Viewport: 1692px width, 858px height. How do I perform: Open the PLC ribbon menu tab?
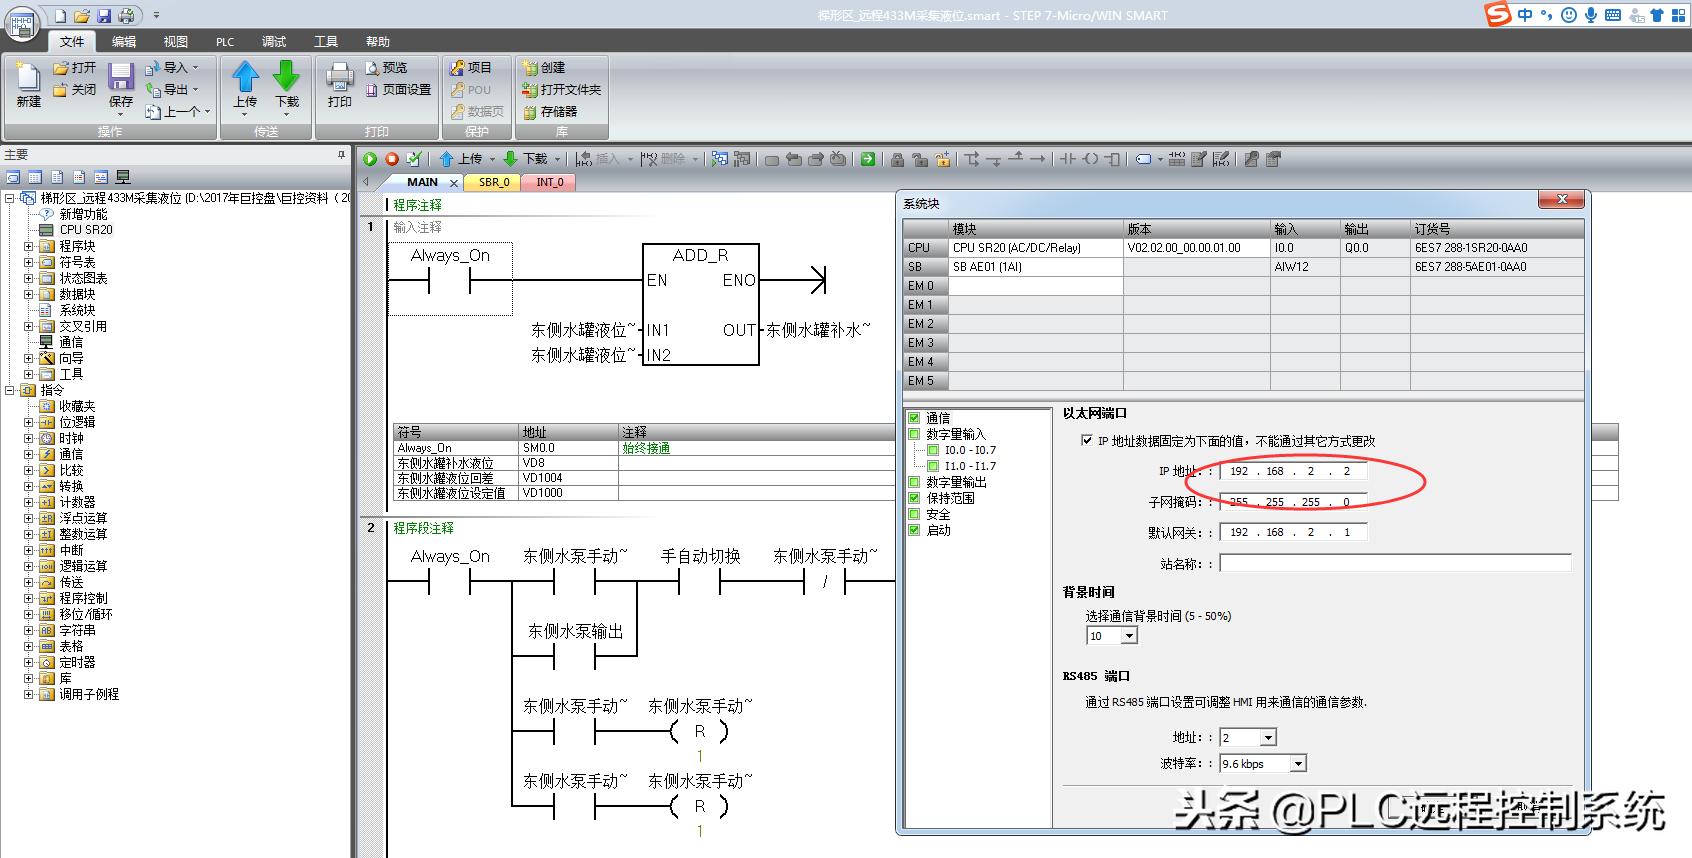[x=225, y=42]
